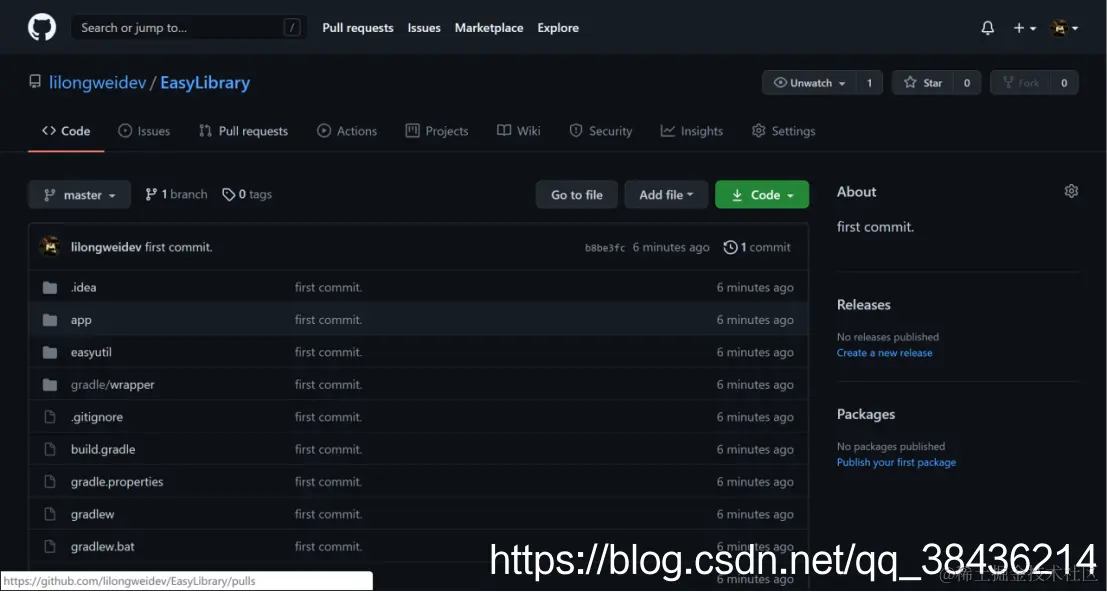Switch to the Security tab
The height and width of the screenshot is (592, 1107).
click(601, 131)
